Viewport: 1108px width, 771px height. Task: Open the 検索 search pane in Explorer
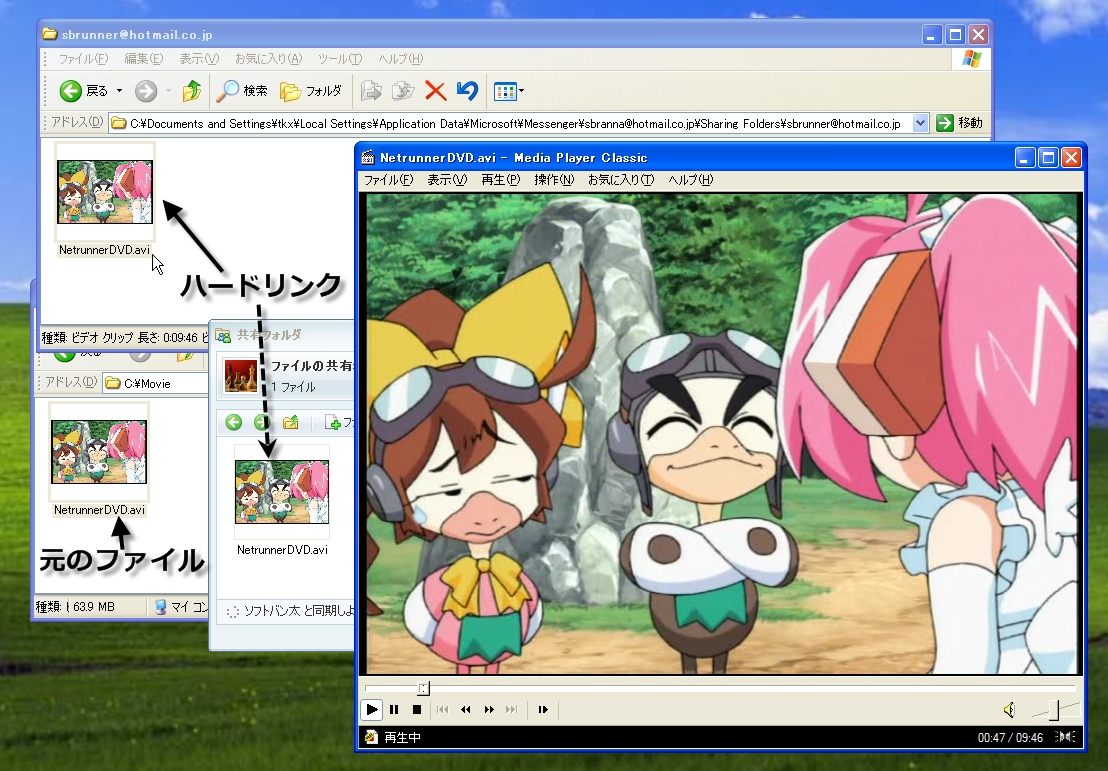(242, 90)
